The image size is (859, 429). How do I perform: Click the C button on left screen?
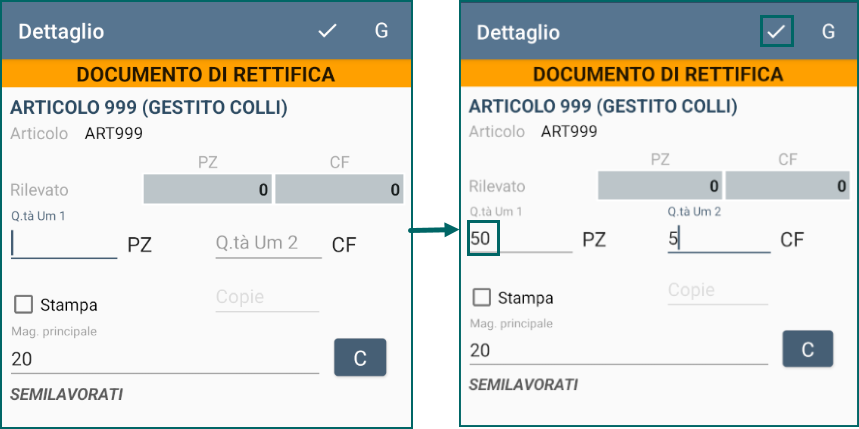(360, 358)
